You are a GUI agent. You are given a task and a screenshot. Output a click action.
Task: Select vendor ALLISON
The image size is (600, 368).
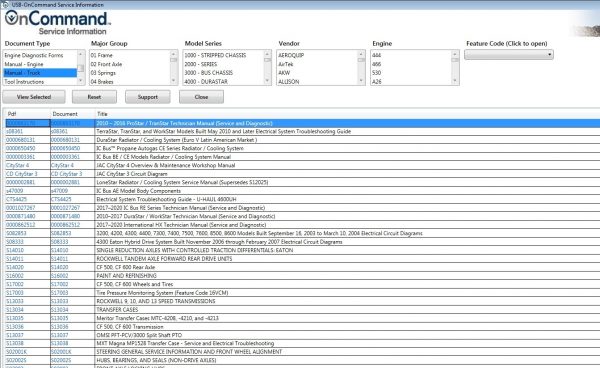click(289, 81)
